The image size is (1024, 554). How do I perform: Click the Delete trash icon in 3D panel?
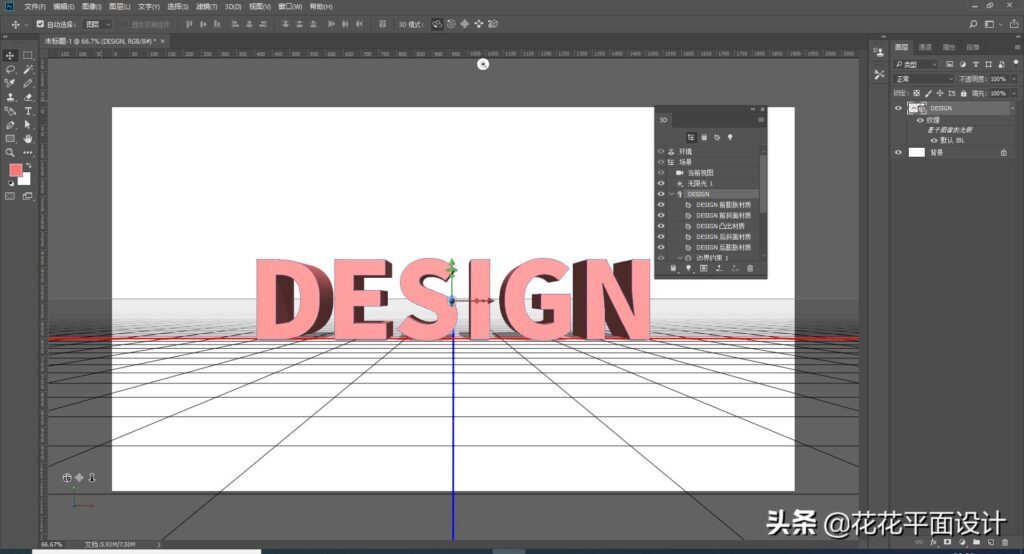pos(750,269)
